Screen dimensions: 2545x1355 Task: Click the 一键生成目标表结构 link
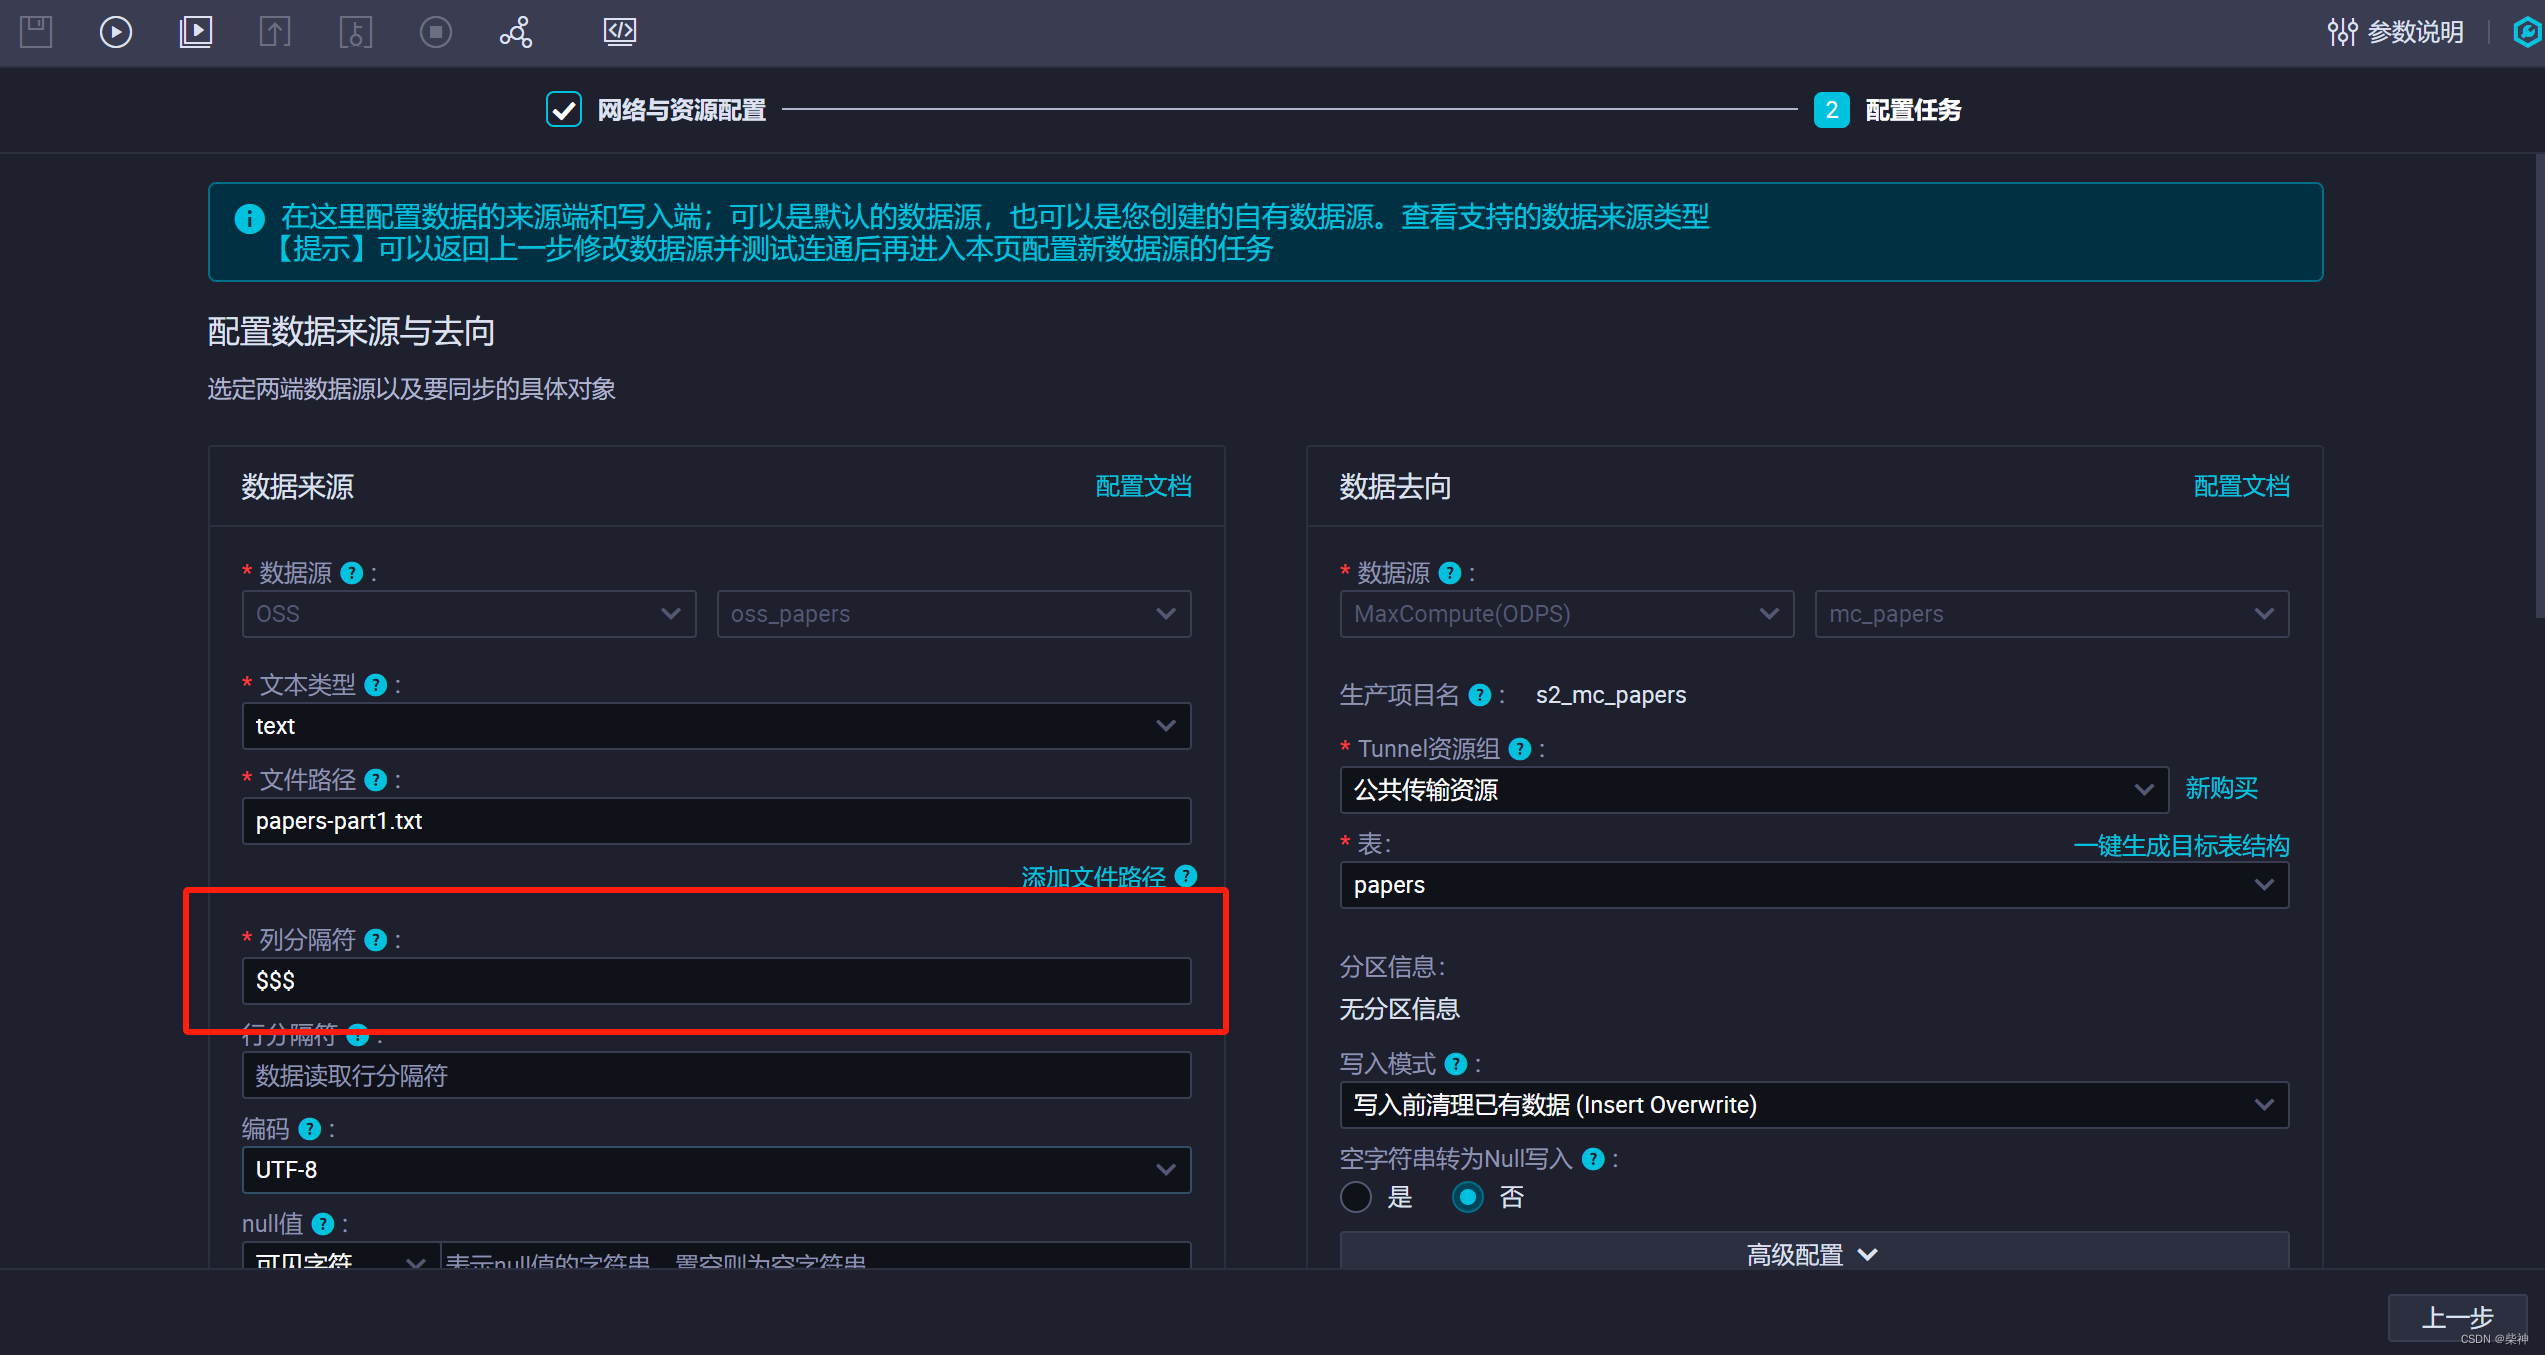point(2181,846)
